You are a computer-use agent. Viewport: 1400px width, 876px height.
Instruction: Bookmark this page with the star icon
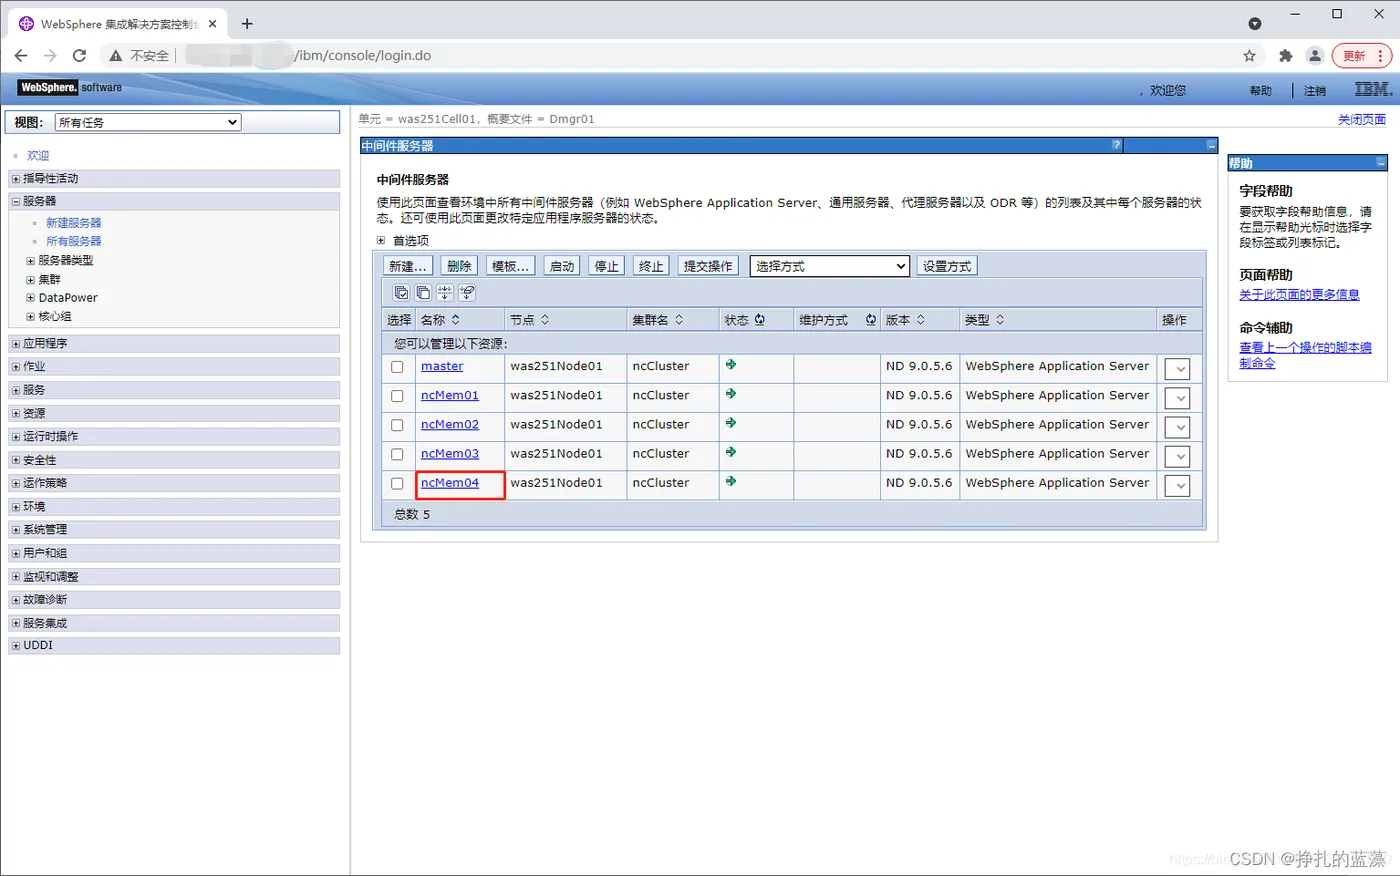[1249, 56]
